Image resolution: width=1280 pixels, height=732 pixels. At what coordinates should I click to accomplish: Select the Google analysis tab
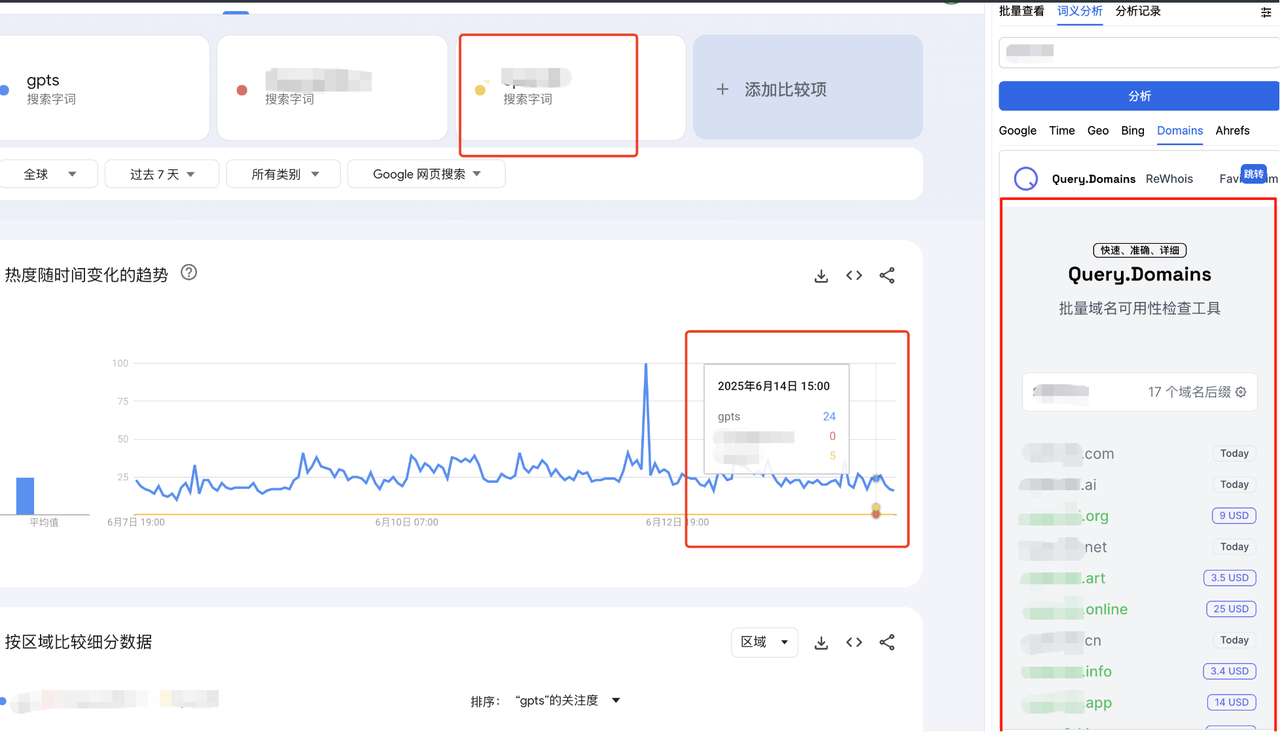pyautogui.click(x=1017, y=130)
